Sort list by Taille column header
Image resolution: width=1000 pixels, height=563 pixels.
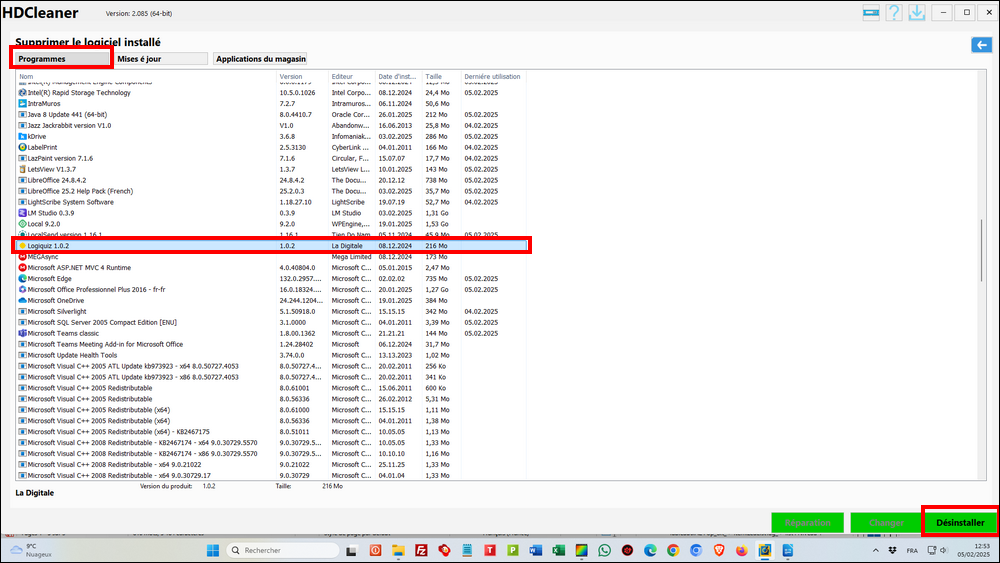[441, 77]
